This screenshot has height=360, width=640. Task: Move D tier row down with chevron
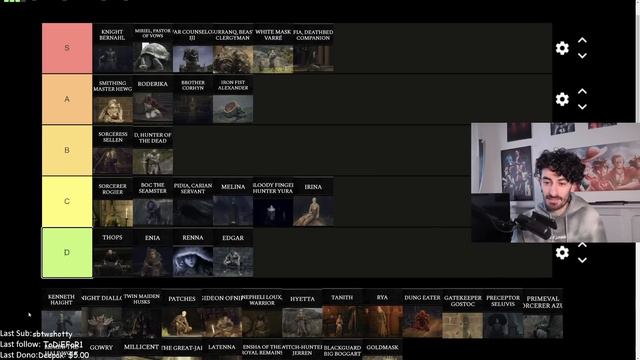coord(582,260)
